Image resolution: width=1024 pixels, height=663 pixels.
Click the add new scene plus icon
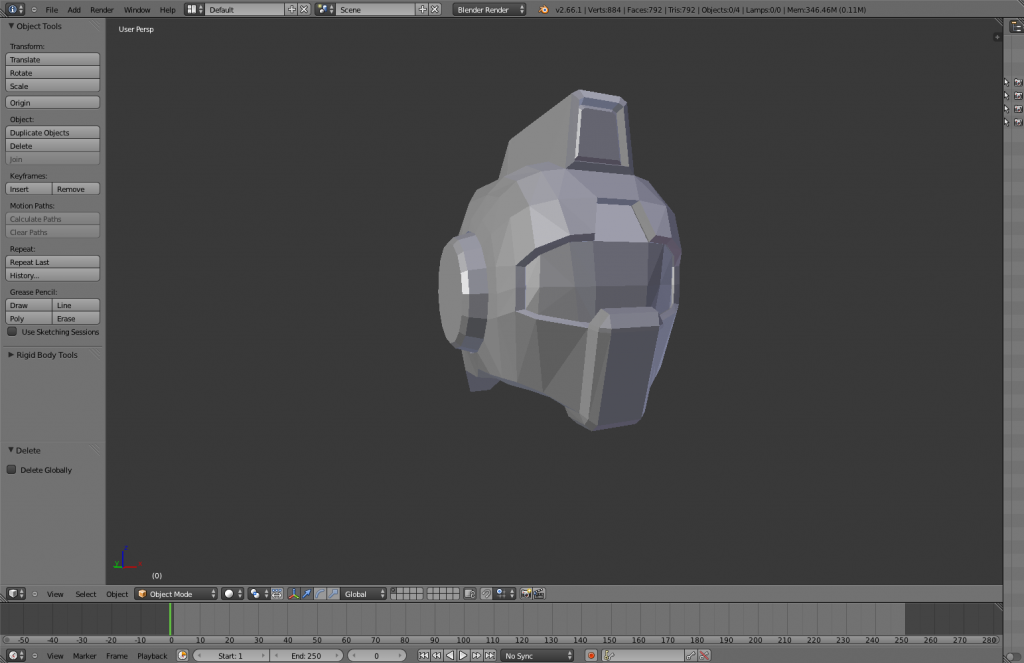[422, 9]
